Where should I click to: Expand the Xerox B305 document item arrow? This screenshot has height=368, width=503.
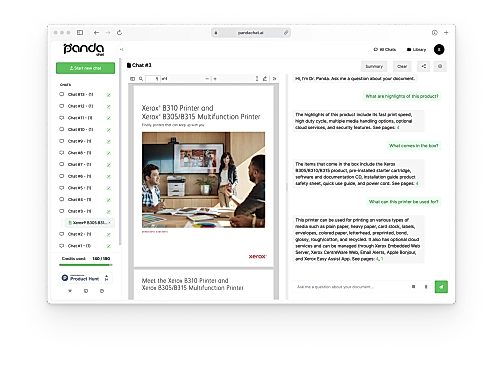coord(110,223)
